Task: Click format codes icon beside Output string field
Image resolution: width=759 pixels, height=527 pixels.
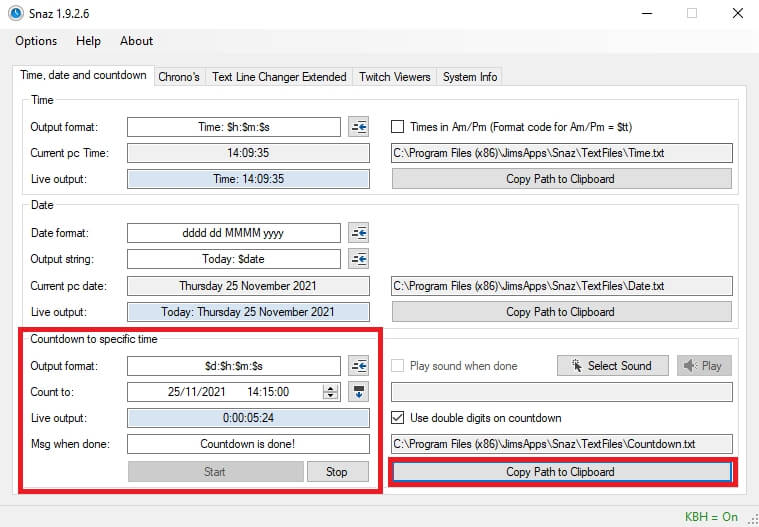Action: (359, 259)
